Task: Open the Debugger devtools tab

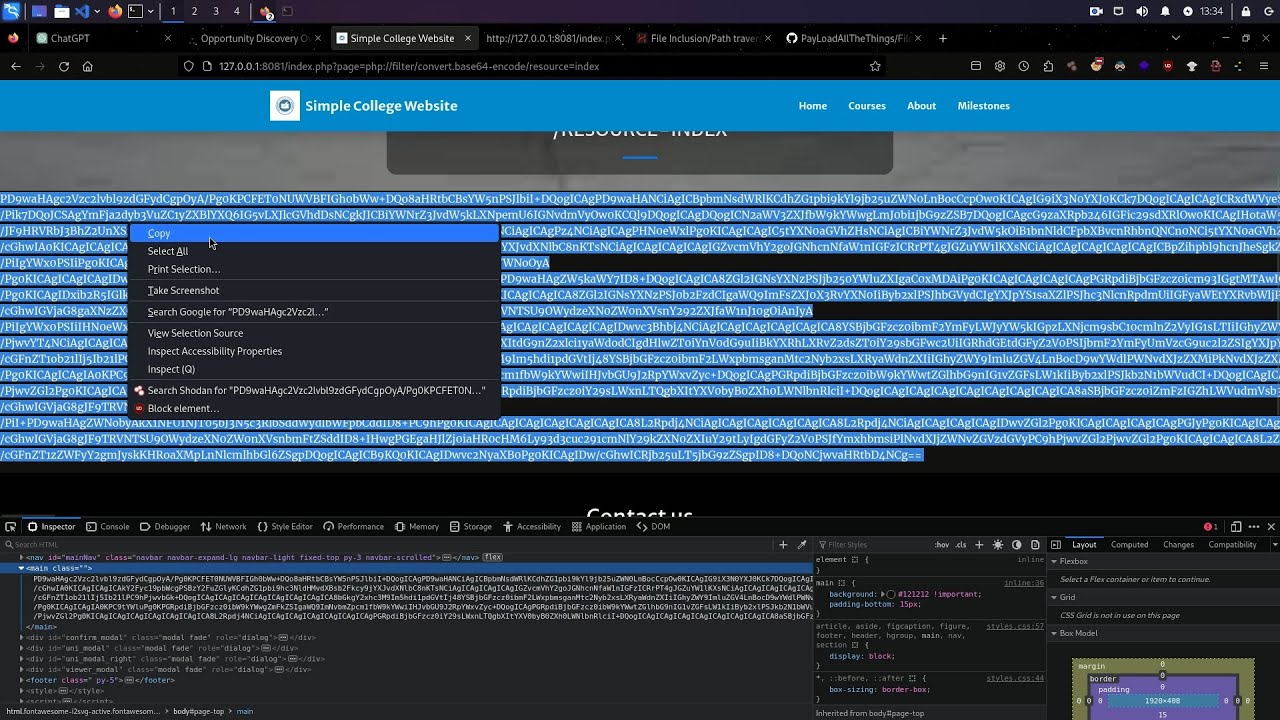Action: click(x=165, y=526)
